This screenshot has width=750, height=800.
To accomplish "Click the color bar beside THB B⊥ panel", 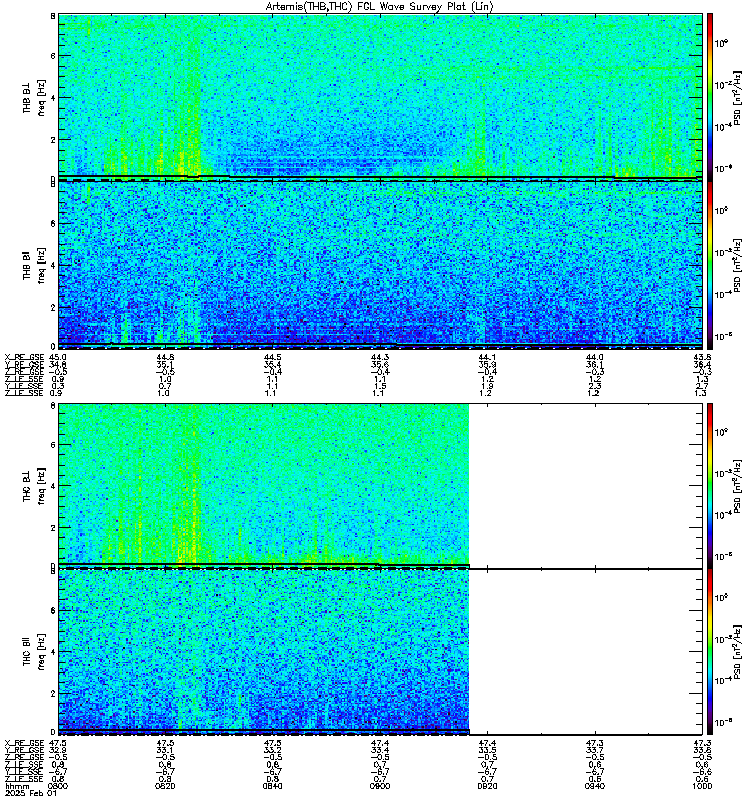I will 709,97.
